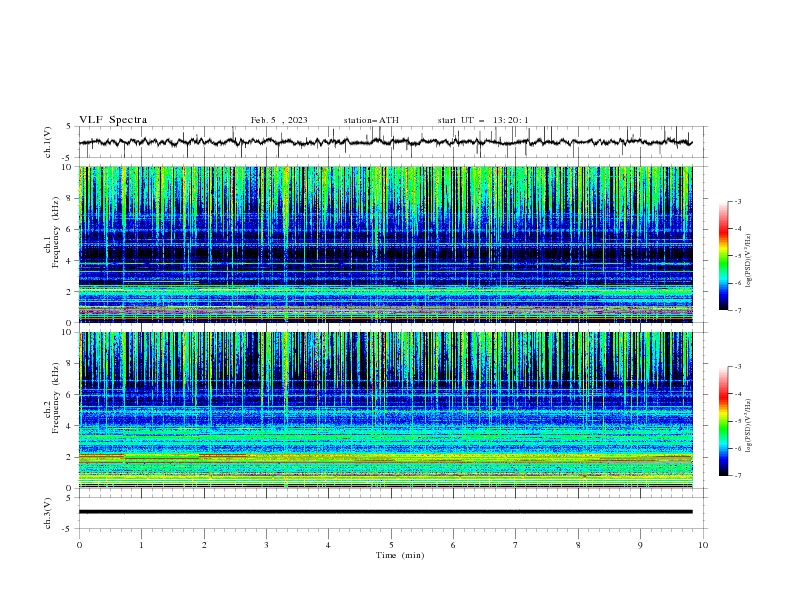Viewport: 792px width, 612px height.
Task: Click time axis tick label 5
Action: click(x=391, y=545)
